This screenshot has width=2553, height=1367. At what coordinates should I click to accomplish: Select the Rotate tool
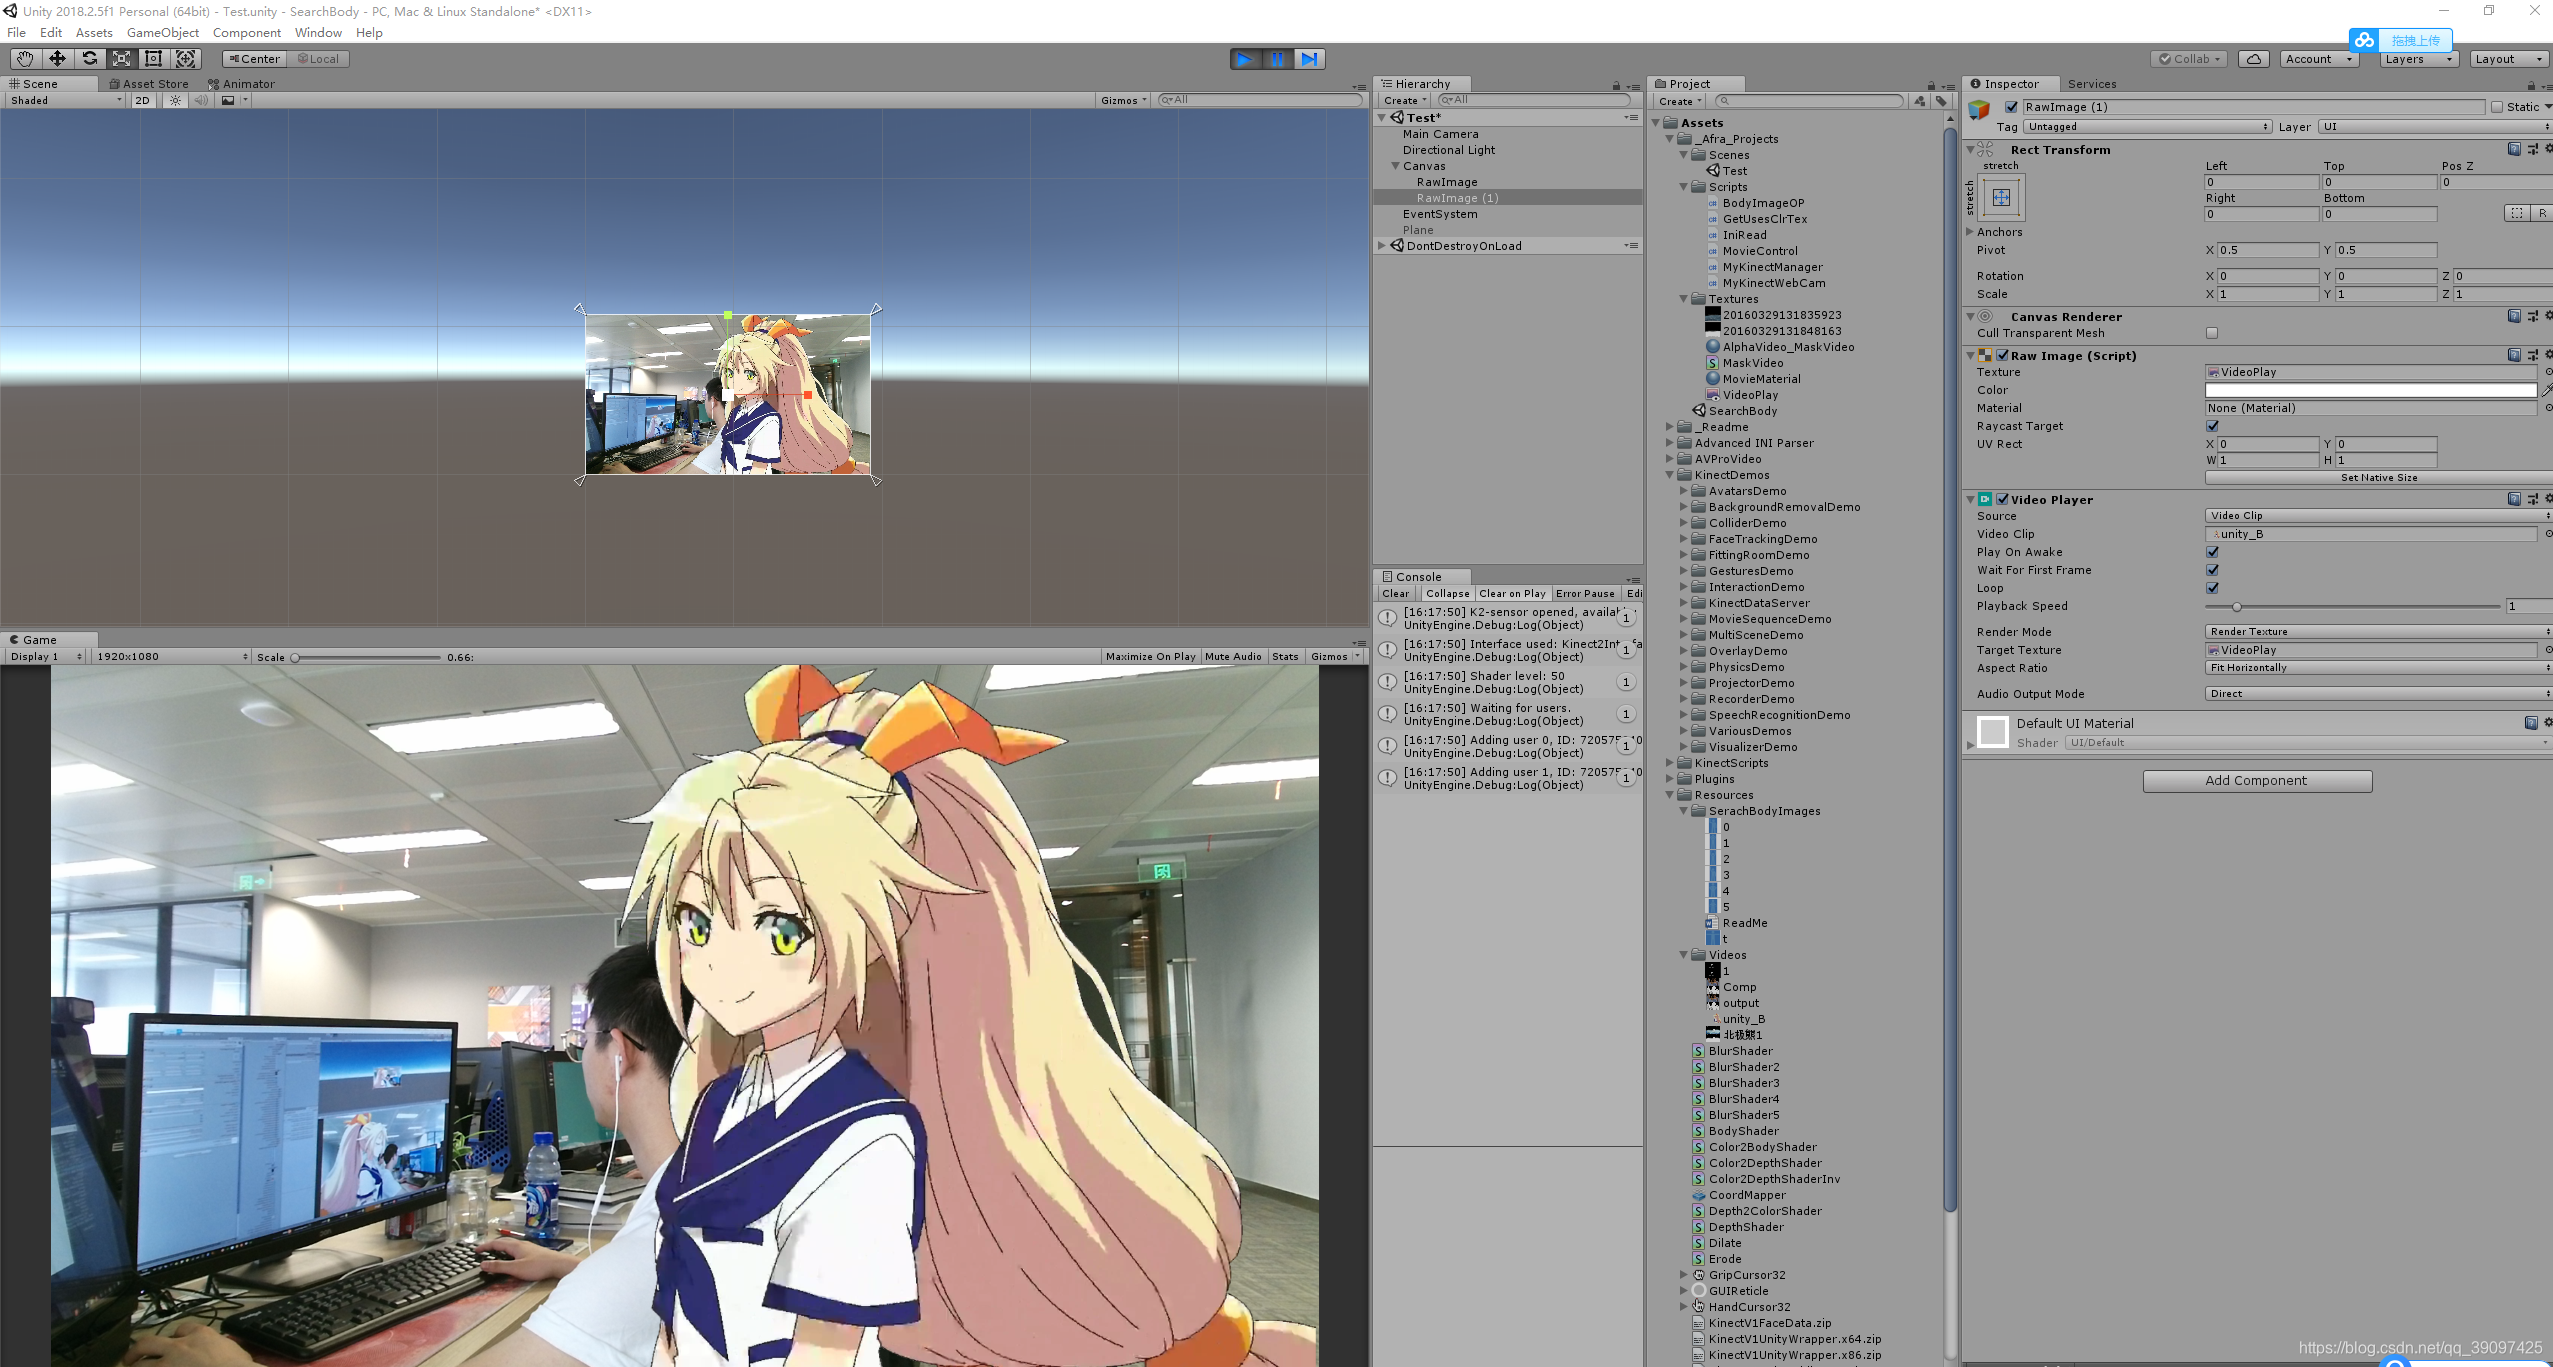point(89,59)
